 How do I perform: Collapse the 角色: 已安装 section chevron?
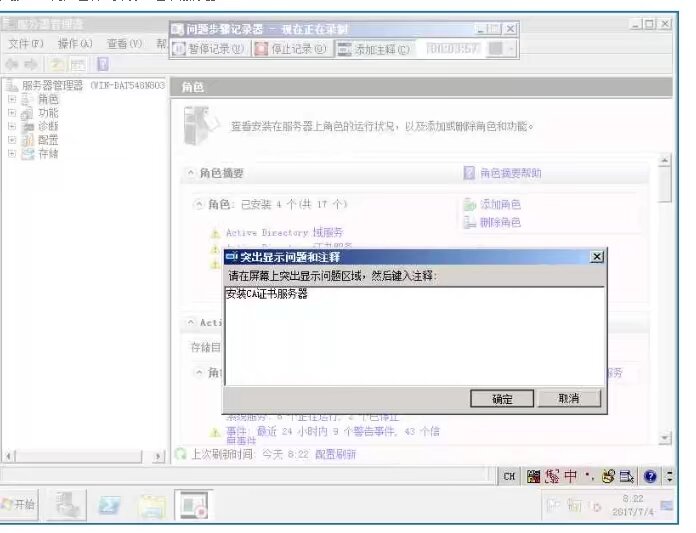tap(198, 204)
